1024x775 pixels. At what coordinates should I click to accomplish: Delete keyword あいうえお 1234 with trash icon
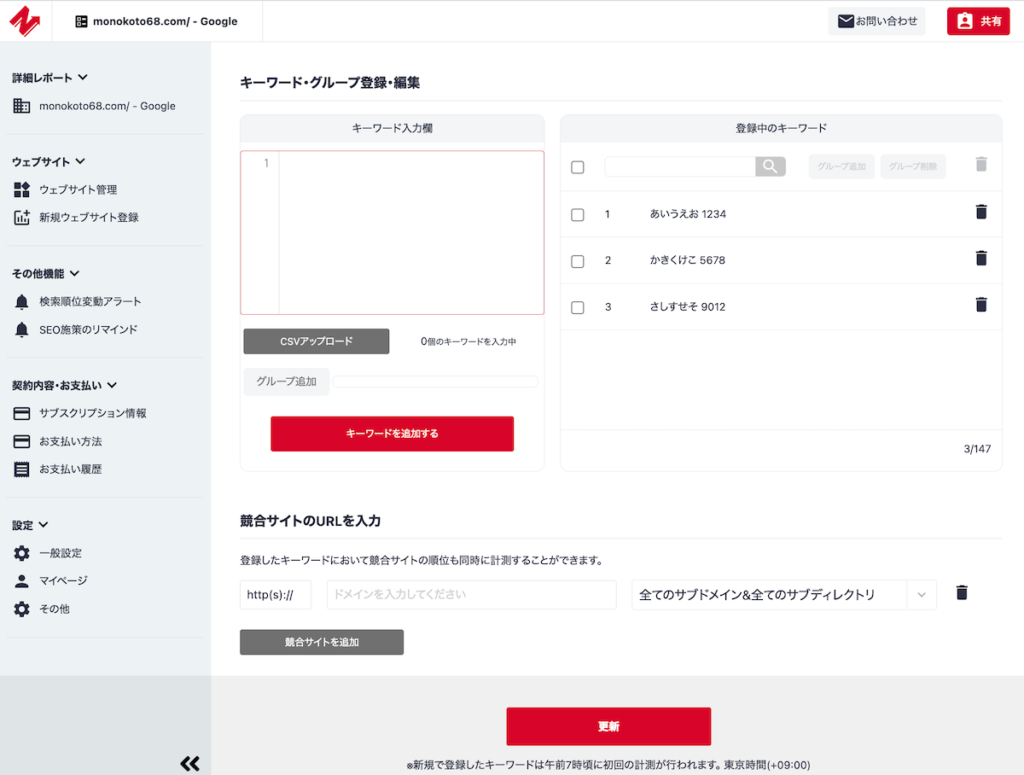pyautogui.click(x=980, y=212)
